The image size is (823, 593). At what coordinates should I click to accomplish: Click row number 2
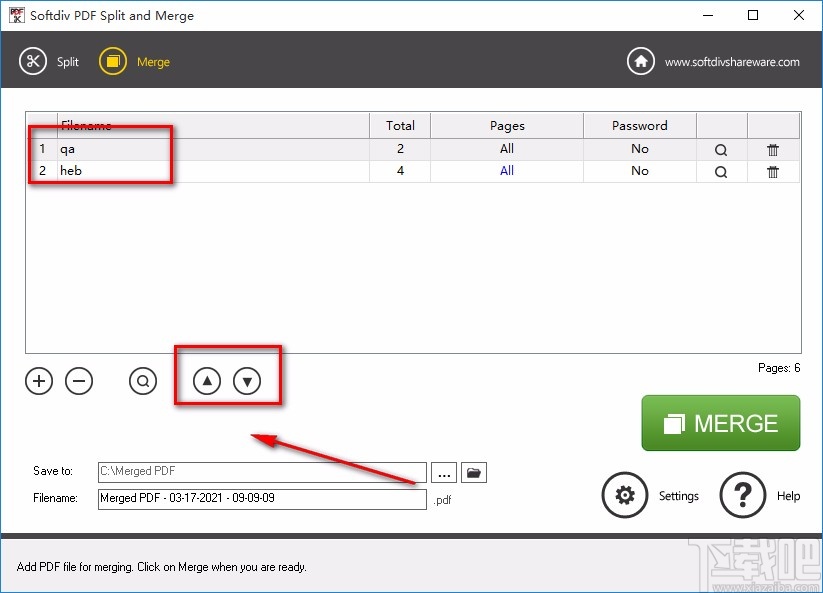42,171
